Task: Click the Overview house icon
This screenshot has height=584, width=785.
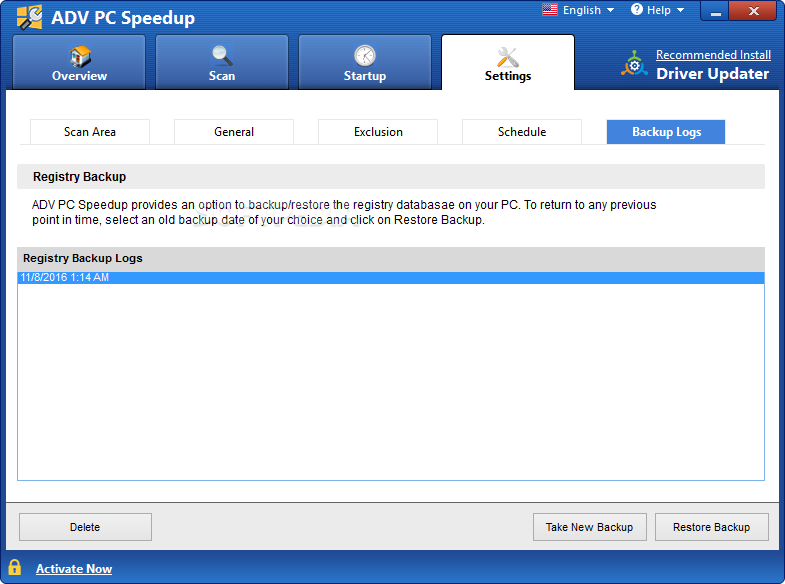Action: point(80,56)
